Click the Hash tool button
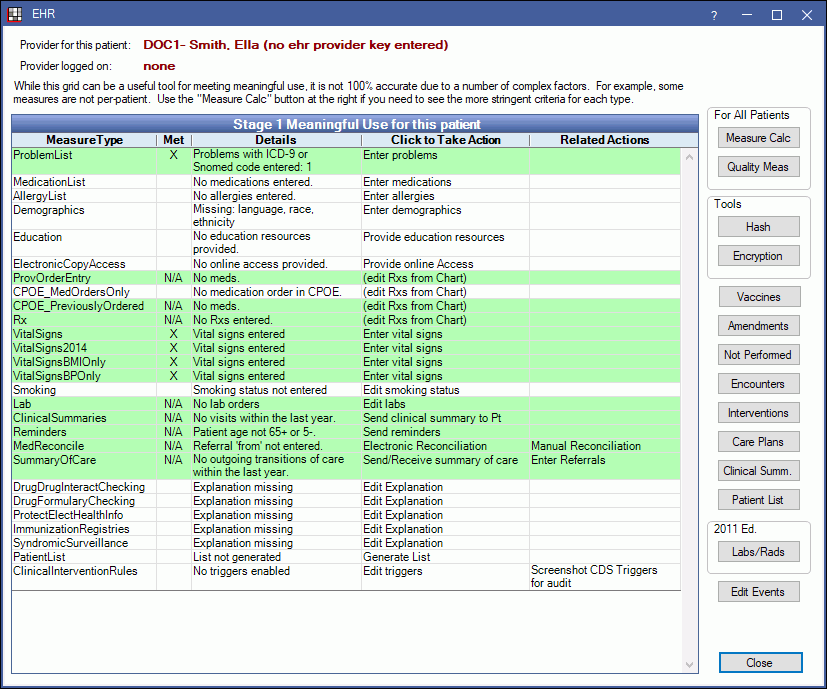 (758, 227)
